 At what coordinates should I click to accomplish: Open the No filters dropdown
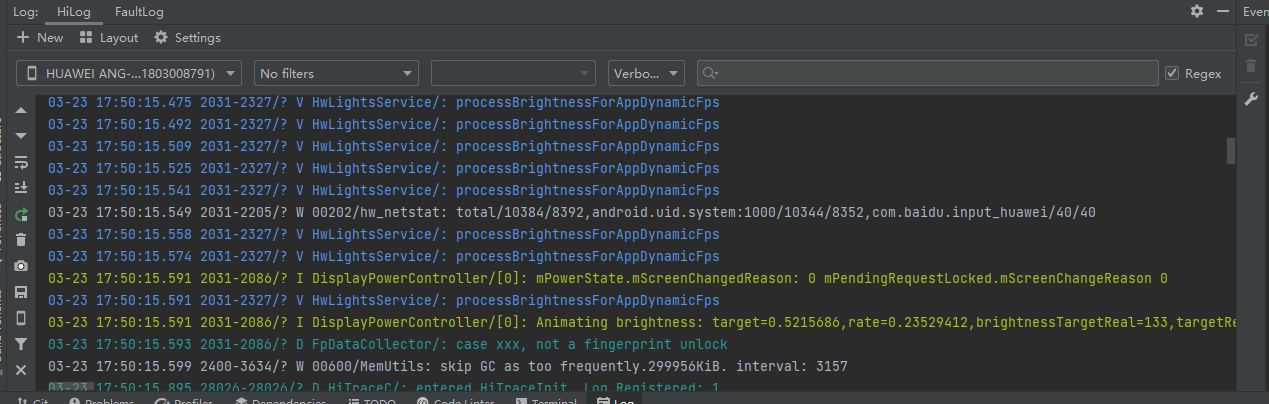[336, 73]
